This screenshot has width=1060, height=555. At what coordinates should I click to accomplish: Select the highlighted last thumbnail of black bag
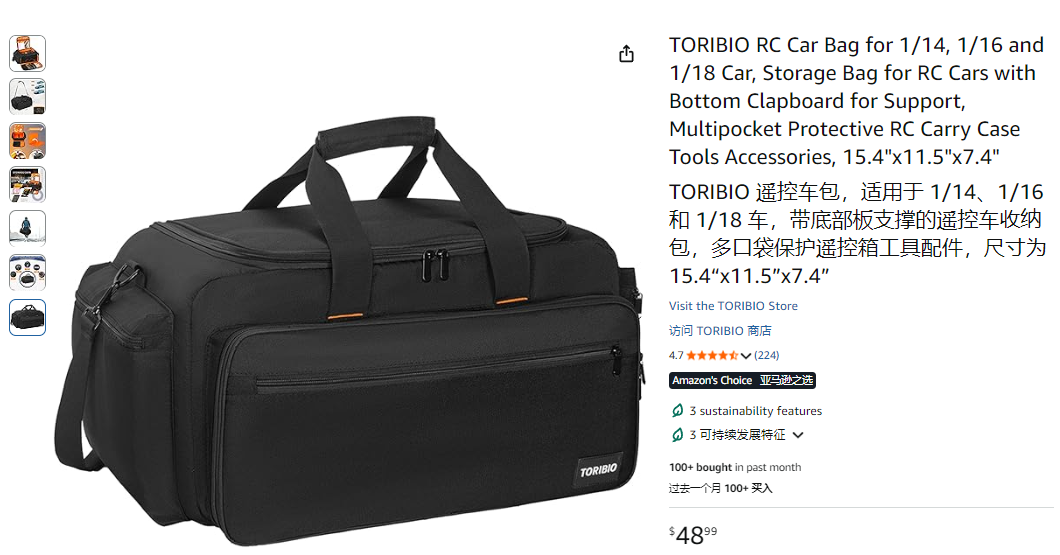point(28,317)
